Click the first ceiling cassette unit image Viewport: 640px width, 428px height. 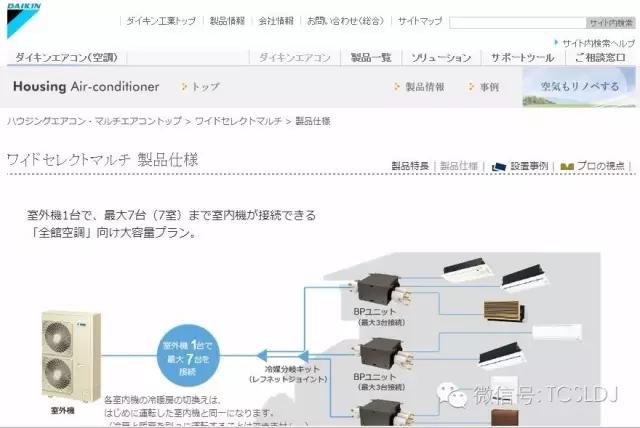[469, 269]
